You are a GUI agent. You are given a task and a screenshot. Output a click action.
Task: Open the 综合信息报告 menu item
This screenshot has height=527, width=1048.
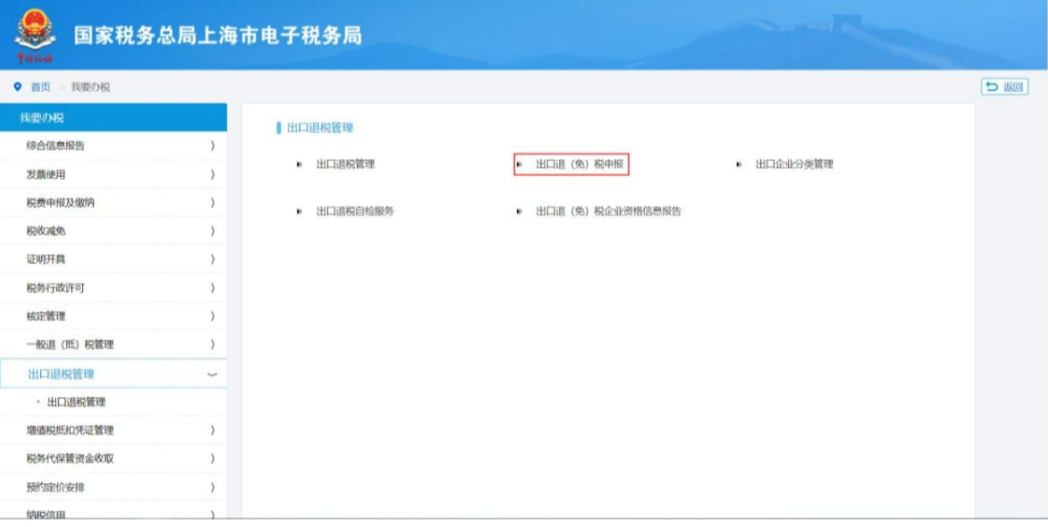pyautogui.click(x=114, y=146)
